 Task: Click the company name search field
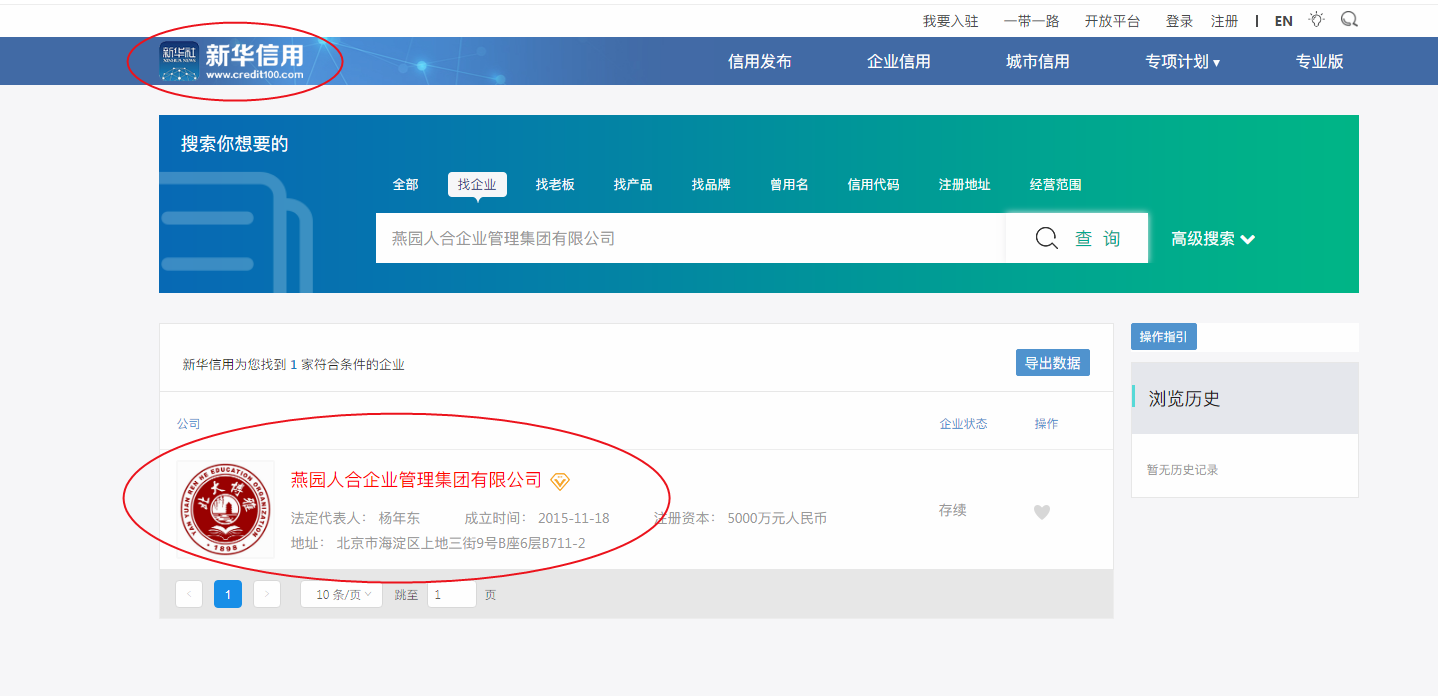click(x=691, y=238)
